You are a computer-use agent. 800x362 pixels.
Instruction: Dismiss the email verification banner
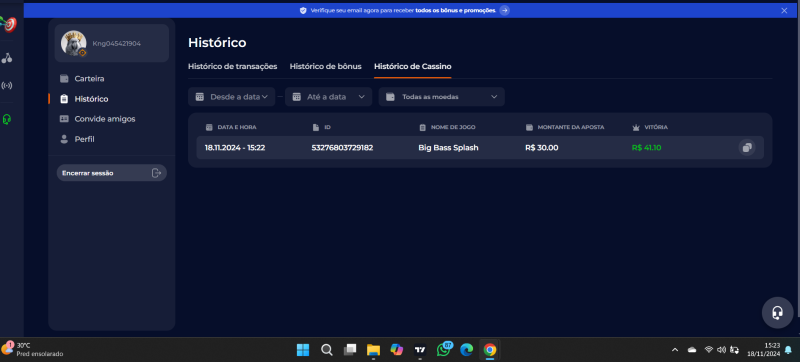pyautogui.click(x=784, y=10)
